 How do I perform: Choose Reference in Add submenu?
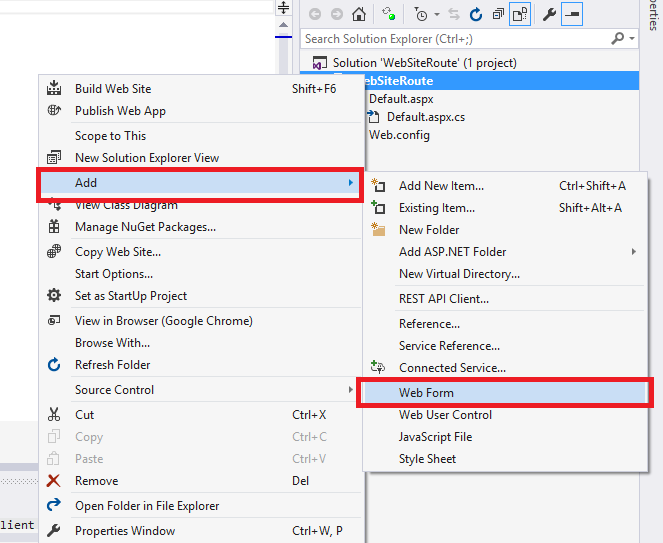pyautogui.click(x=505, y=324)
